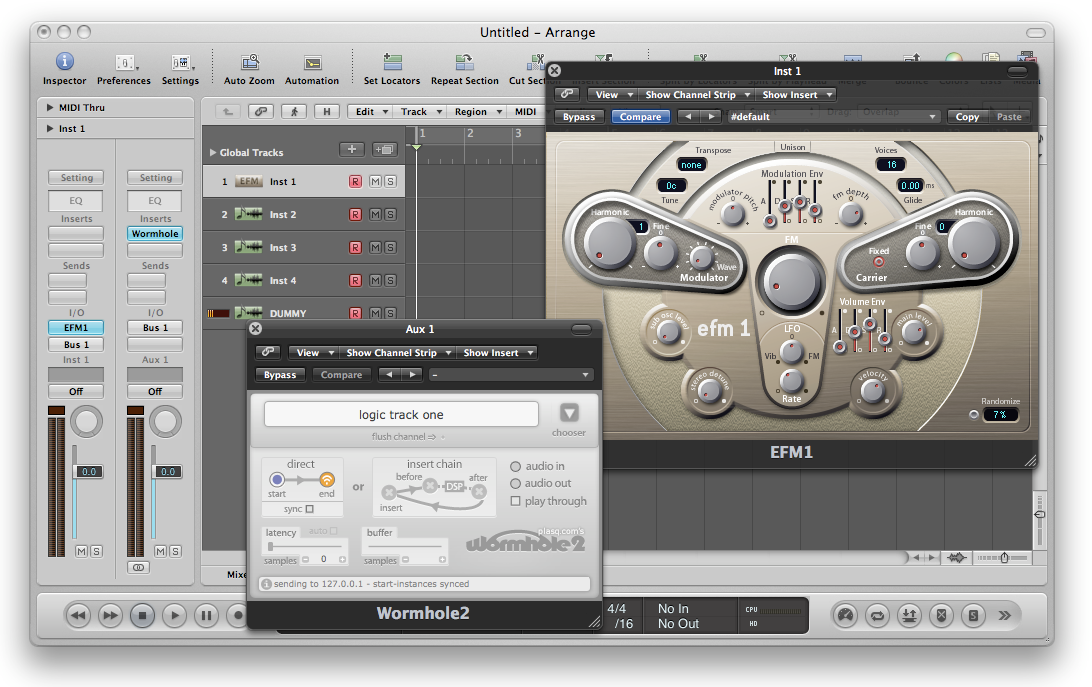Viewport: 1092px width, 687px height.
Task: Click the link icon in Inst 1 plugin window
Action: click(x=568, y=94)
